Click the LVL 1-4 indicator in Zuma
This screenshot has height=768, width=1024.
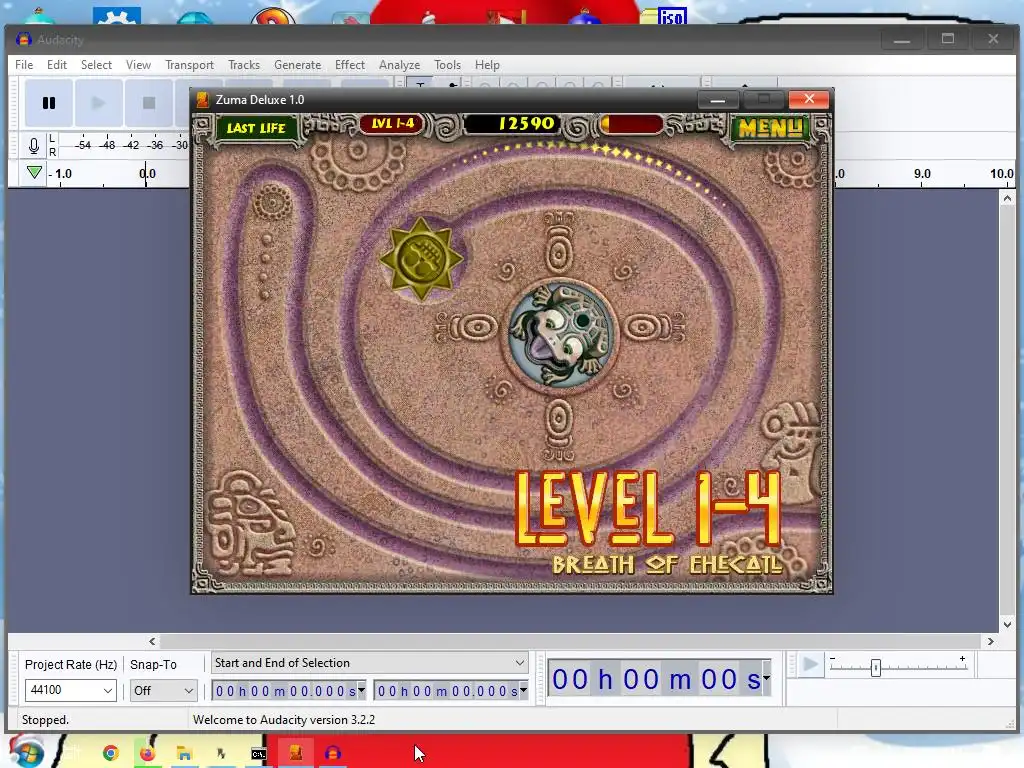(x=392, y=123)
